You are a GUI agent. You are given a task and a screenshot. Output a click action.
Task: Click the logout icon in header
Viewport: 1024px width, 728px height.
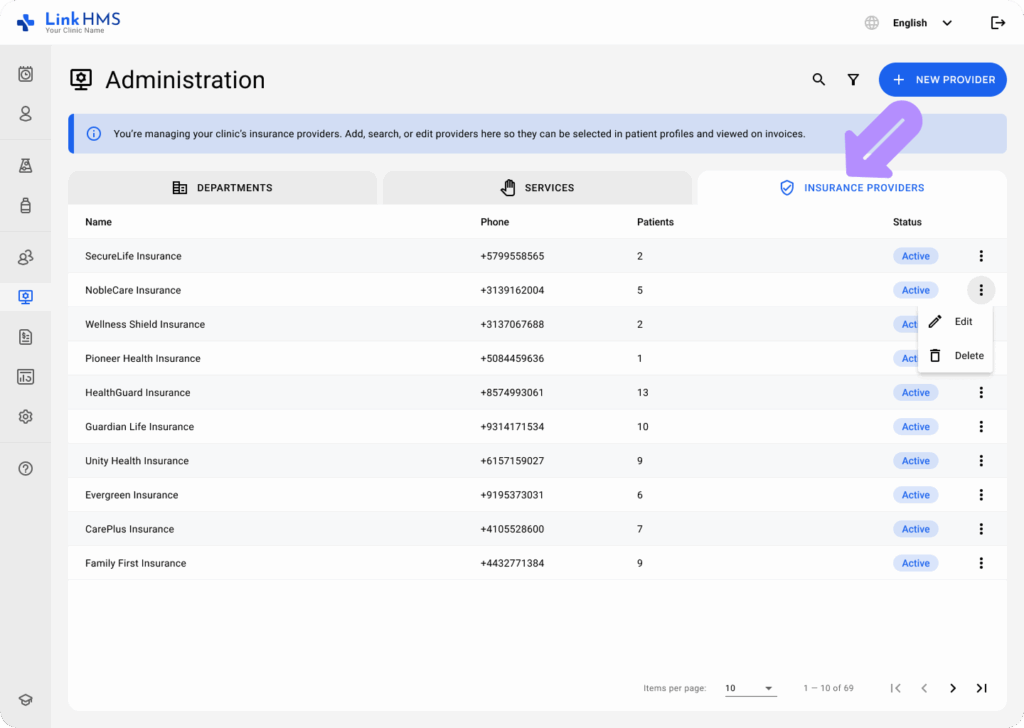click(x=997, y=23)
